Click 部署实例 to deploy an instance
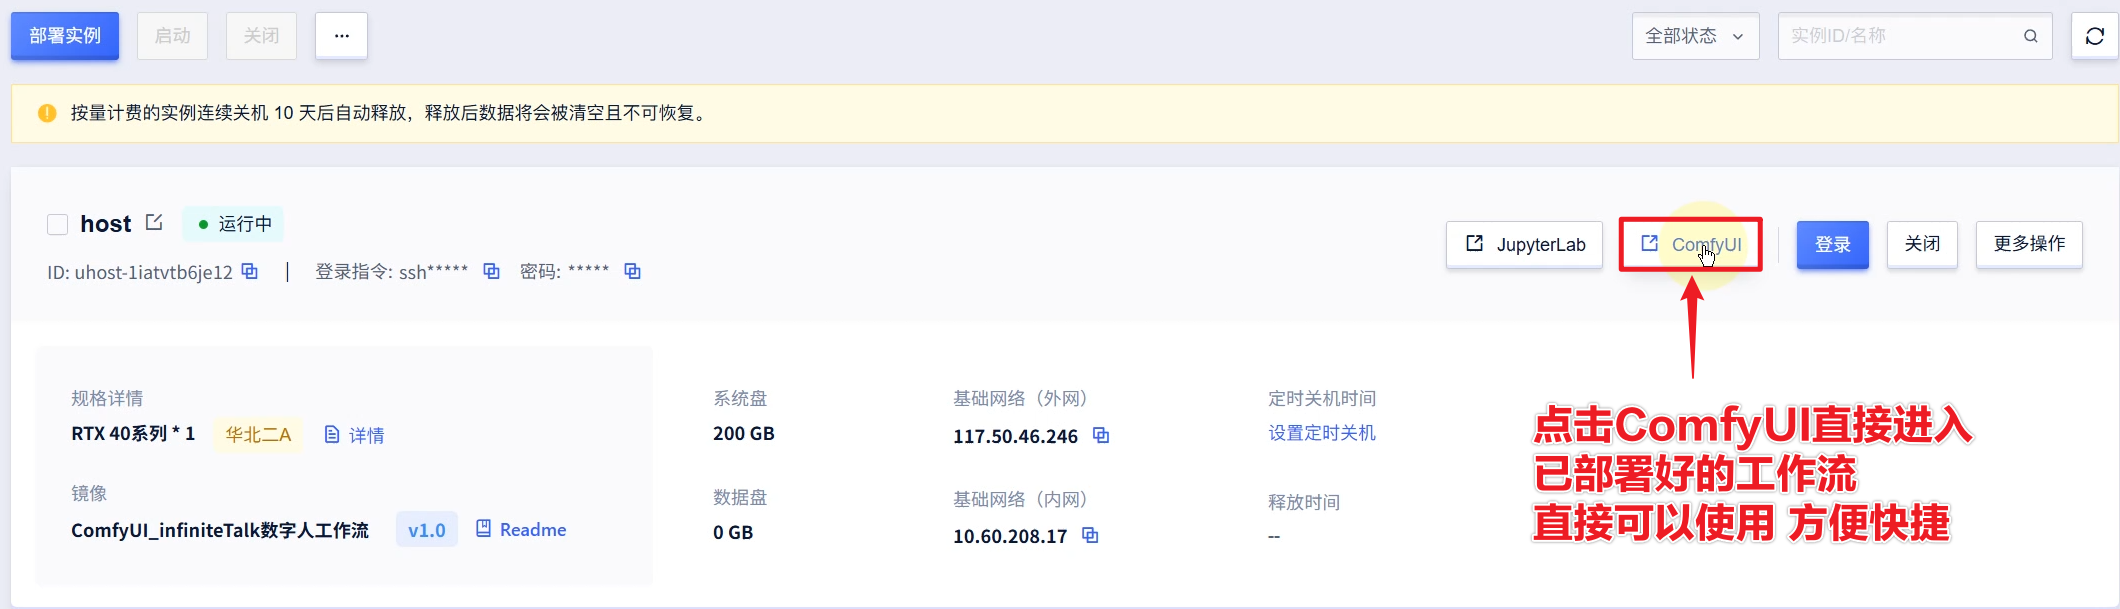 (65, 36)
